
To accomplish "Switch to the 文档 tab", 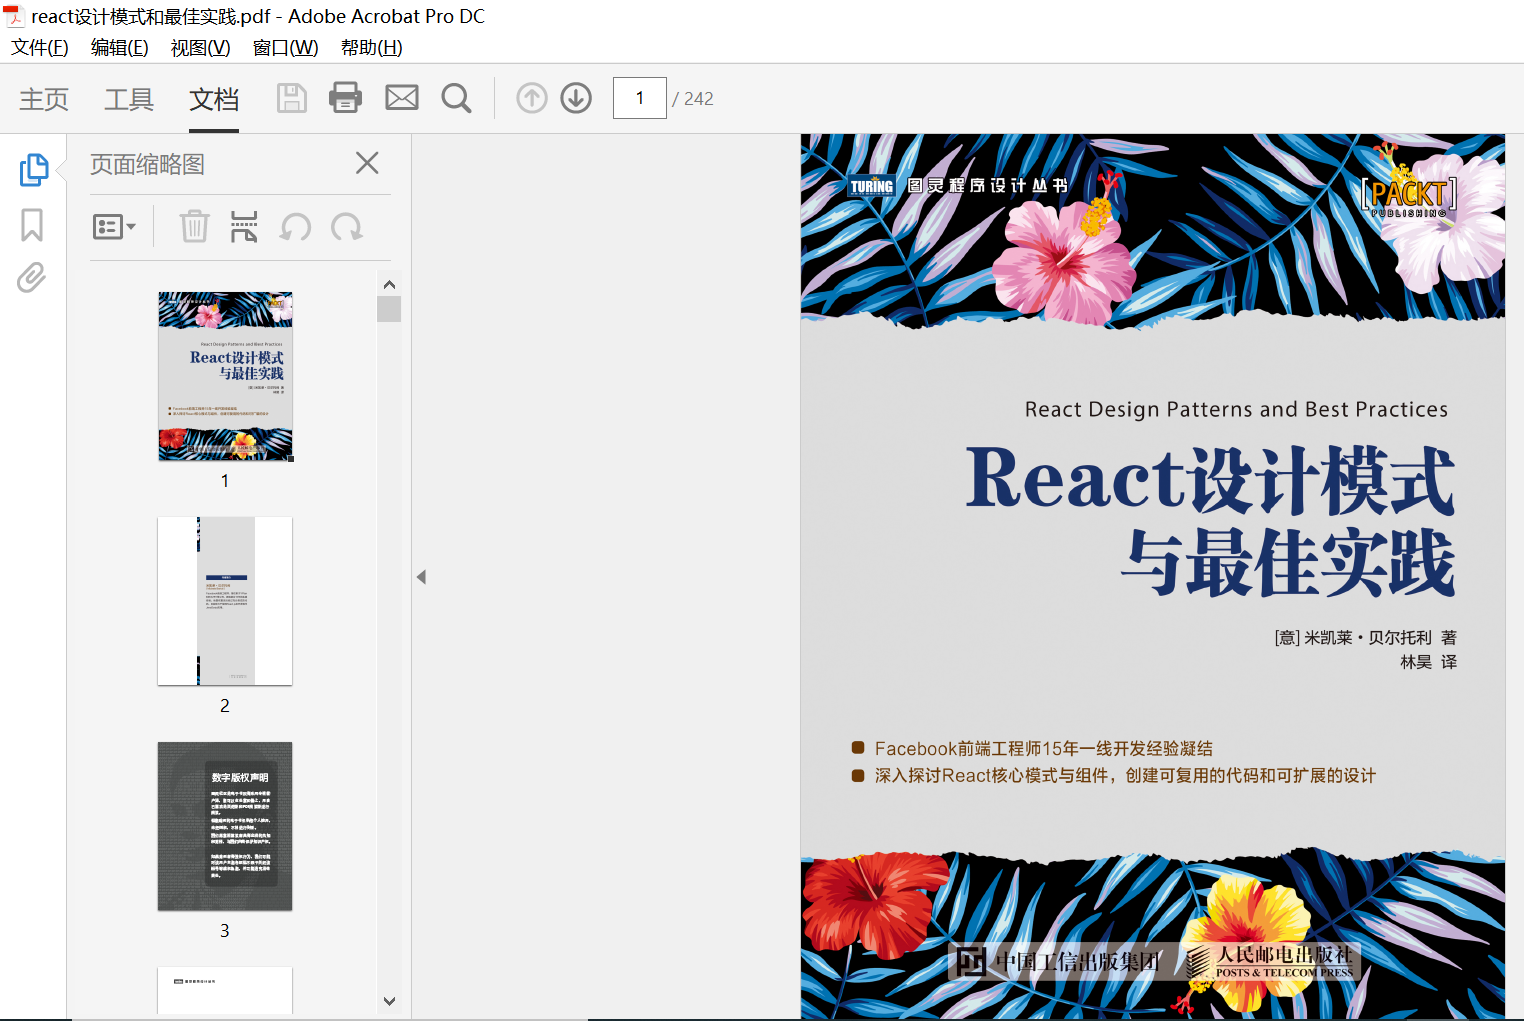I will pyautogui.click(x=214, y=99).
